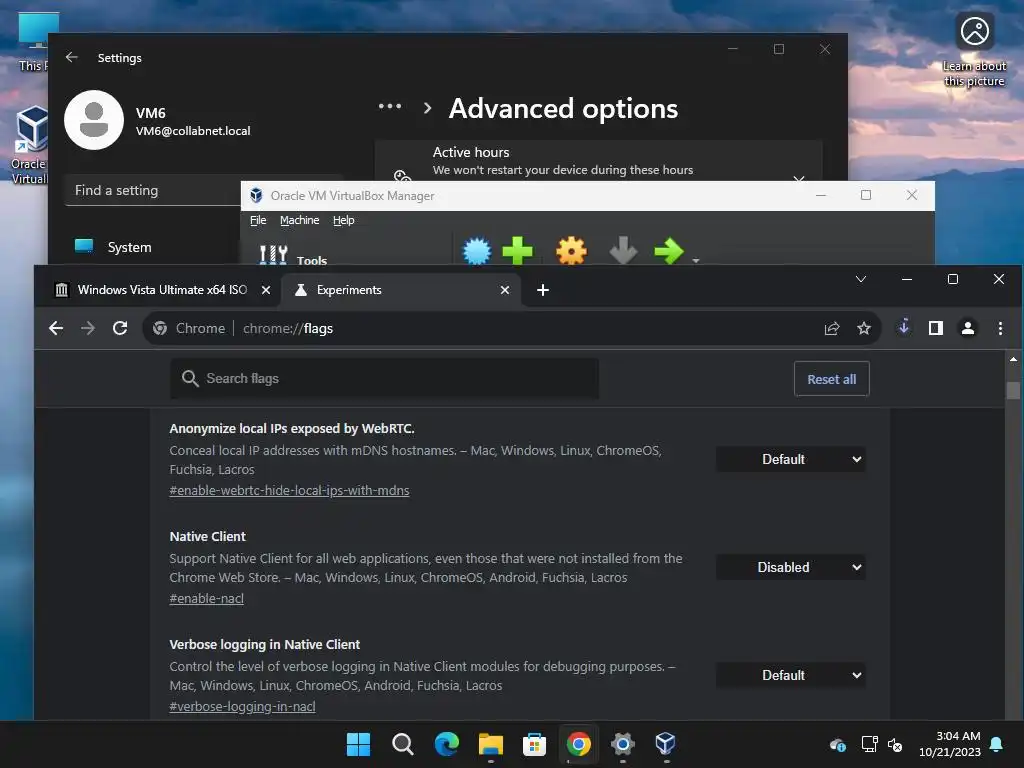Open File Explorer from taskbar

490,744
